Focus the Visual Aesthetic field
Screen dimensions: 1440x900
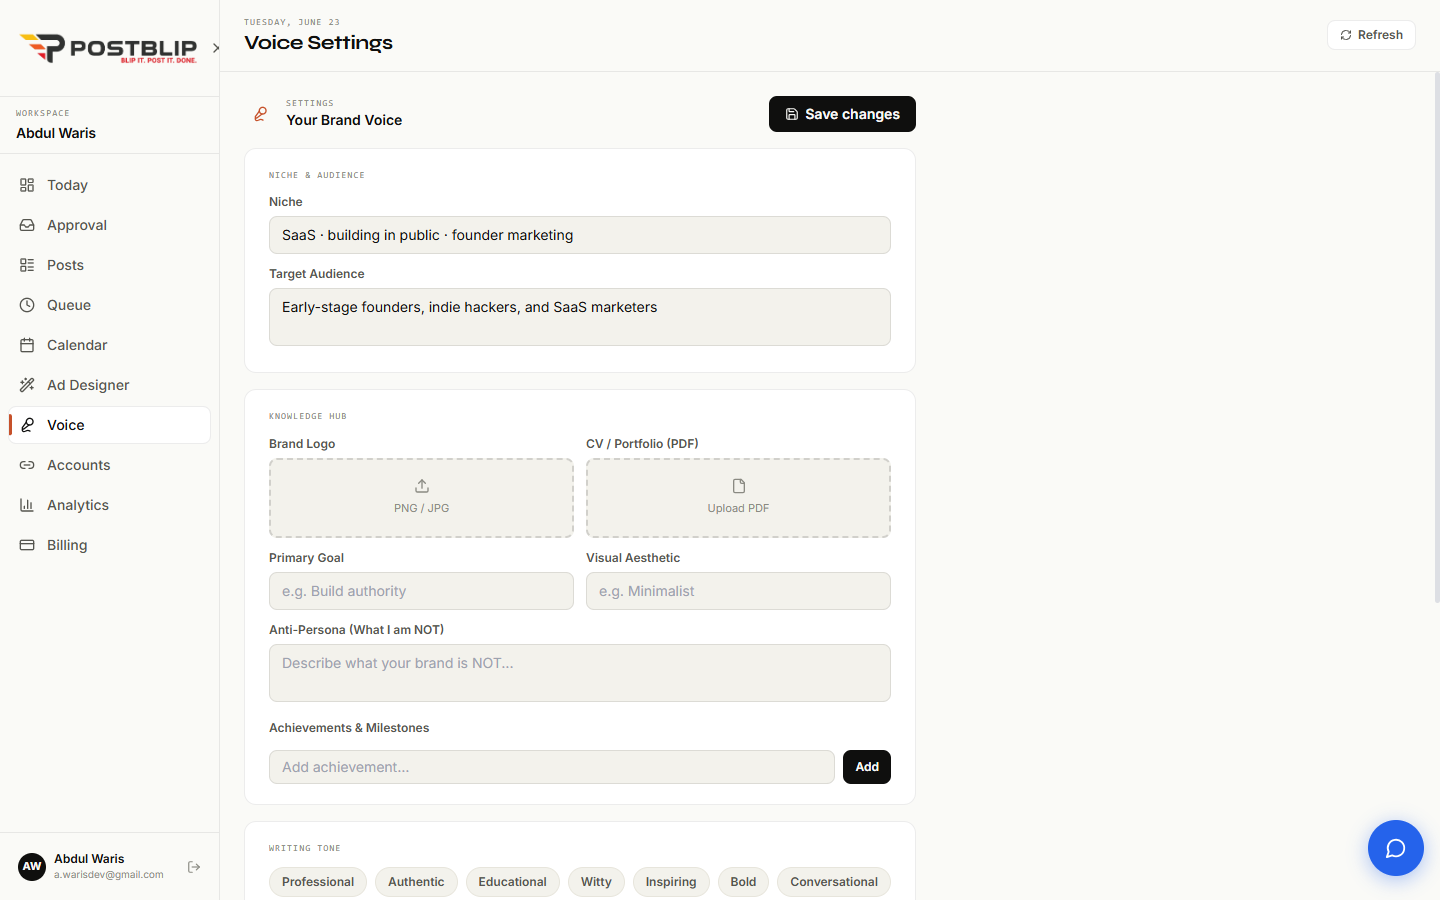(738, 591)
